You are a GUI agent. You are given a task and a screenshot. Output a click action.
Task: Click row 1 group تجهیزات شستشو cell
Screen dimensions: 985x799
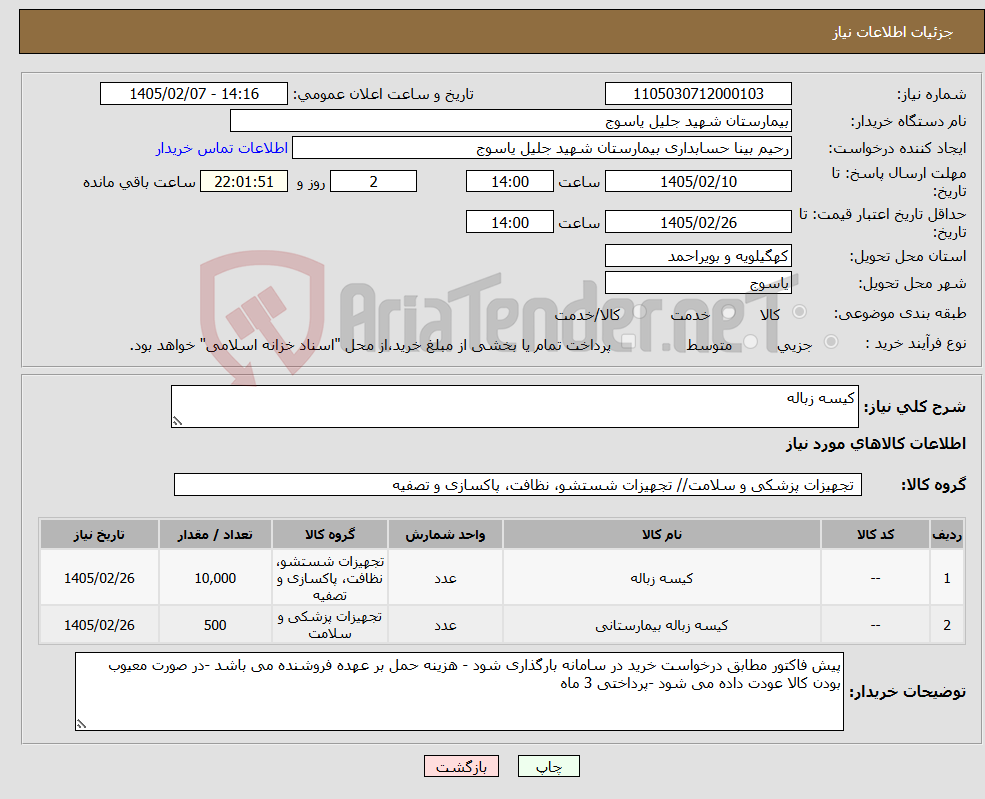(x=330, y=578)
